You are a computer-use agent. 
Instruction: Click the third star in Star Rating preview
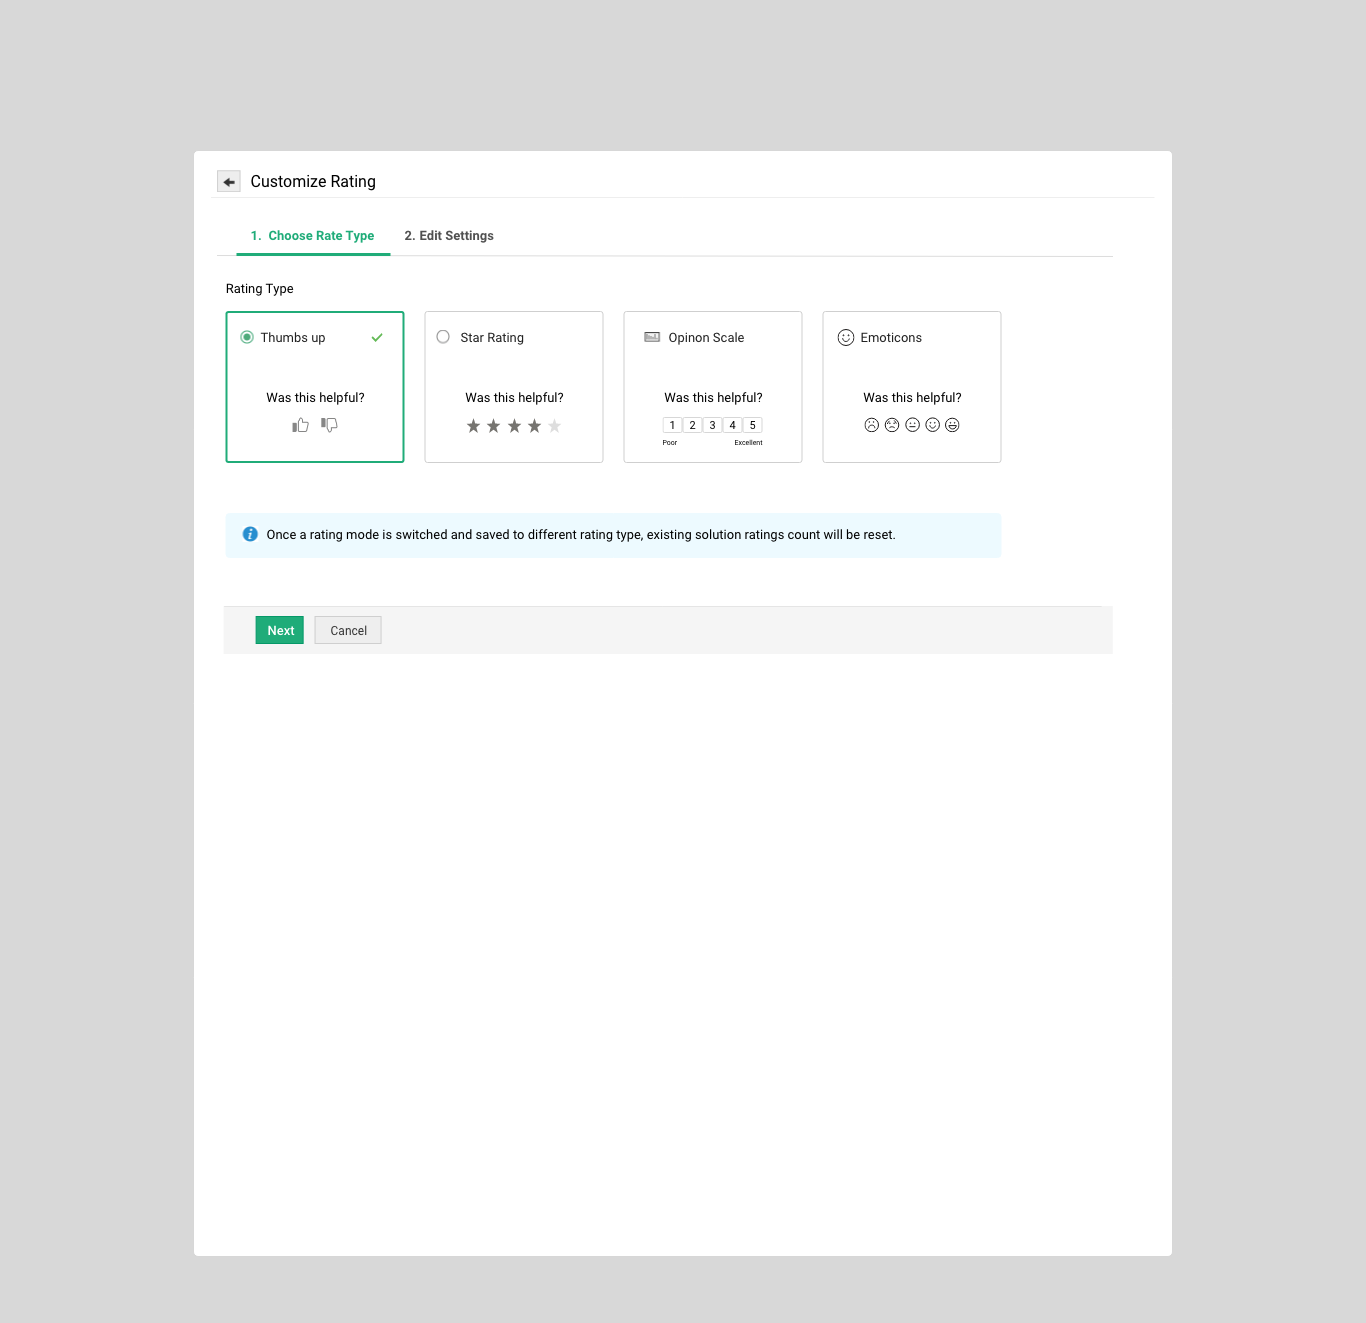coord(514,426)
